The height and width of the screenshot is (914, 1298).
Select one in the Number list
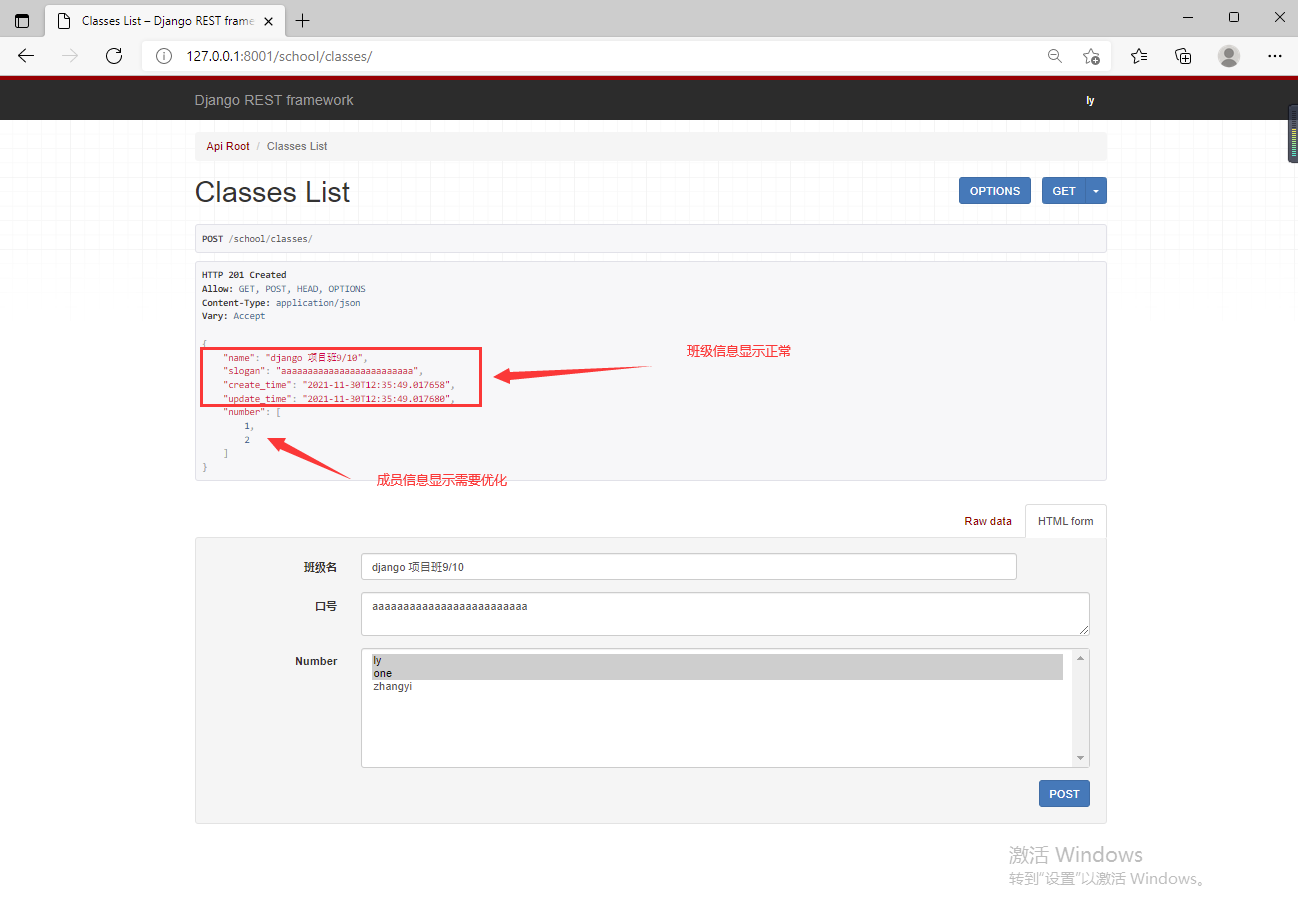pos(717,673)
